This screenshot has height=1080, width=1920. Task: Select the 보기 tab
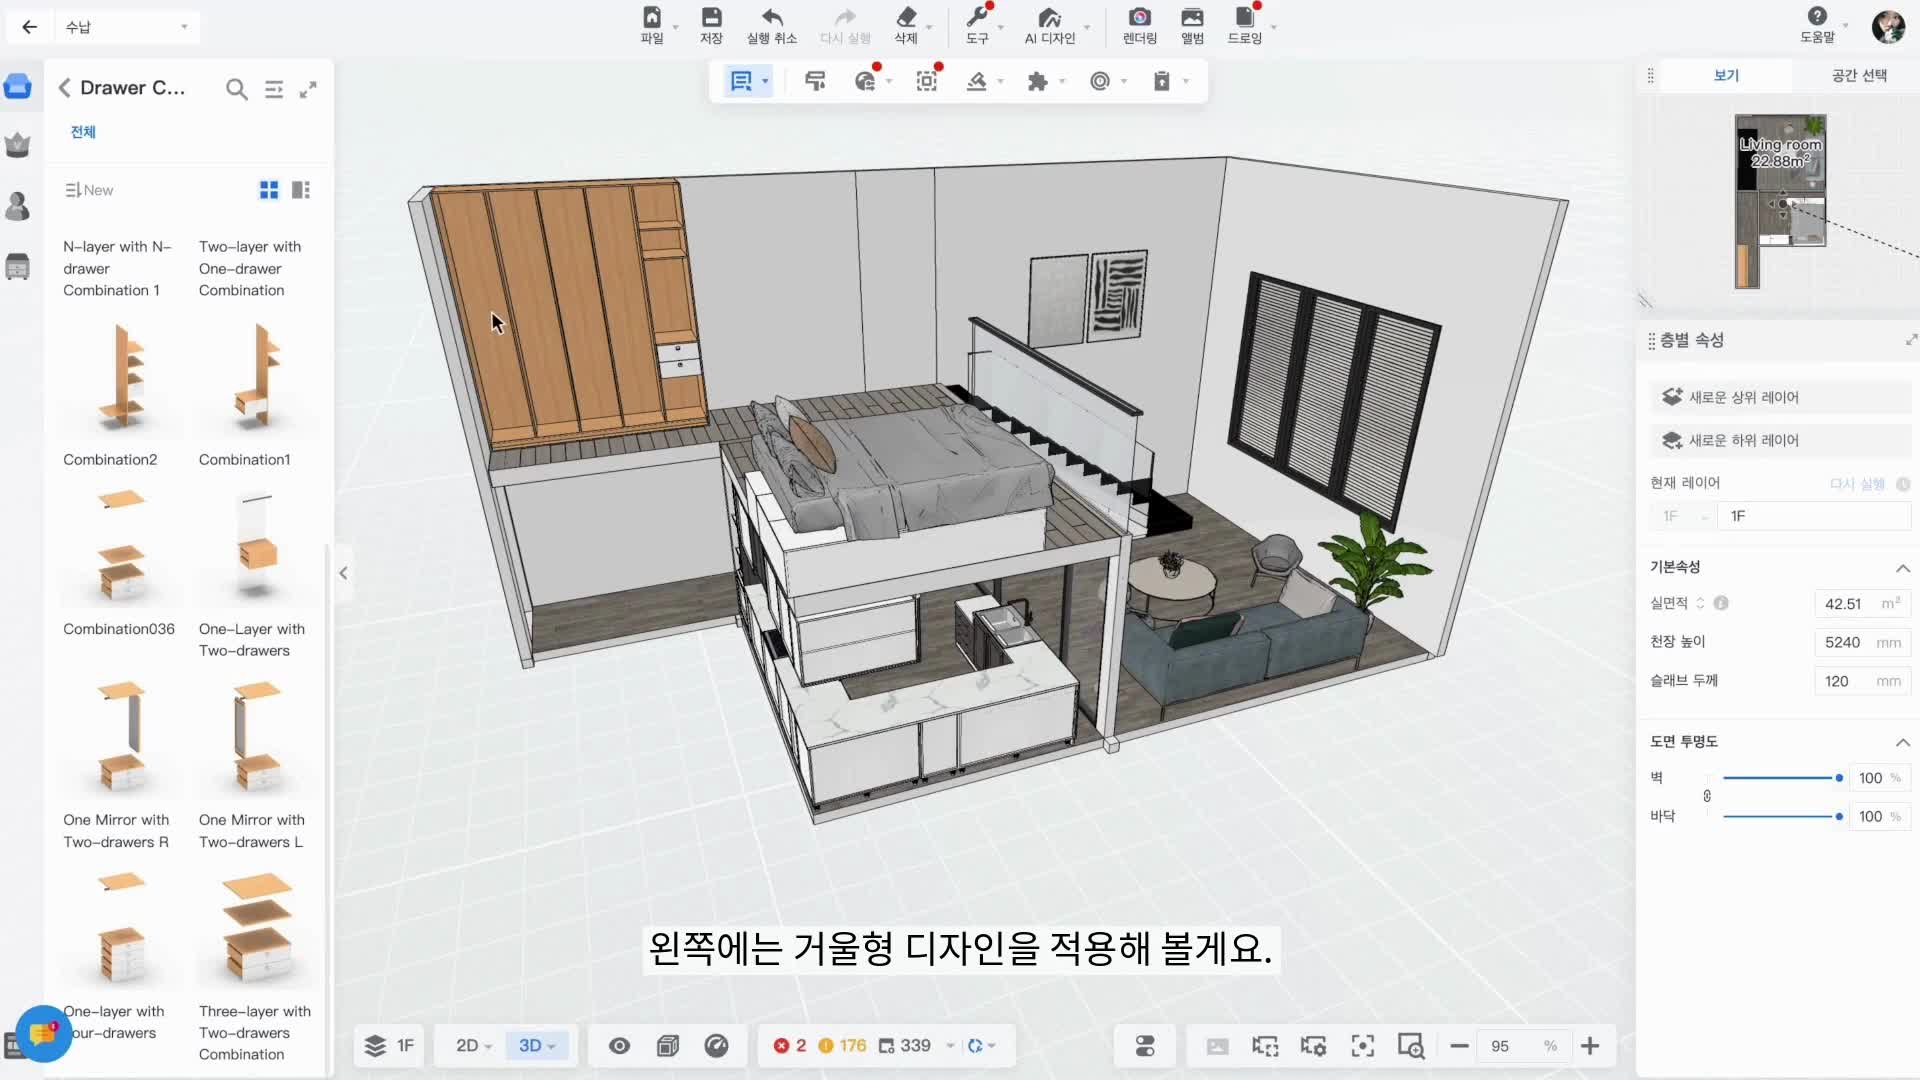(x=1726, y=75)
